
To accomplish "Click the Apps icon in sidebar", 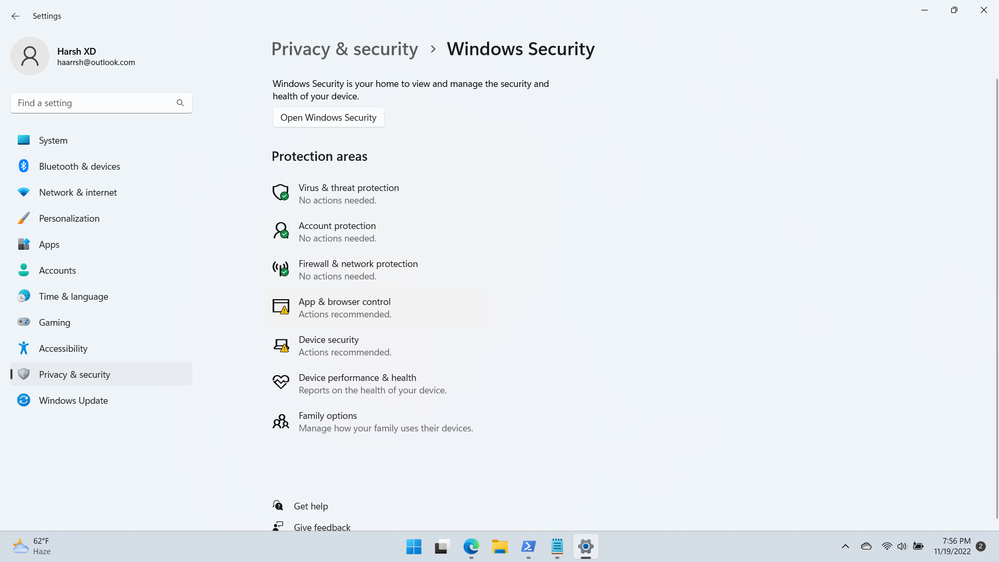I will pos(24,244).
